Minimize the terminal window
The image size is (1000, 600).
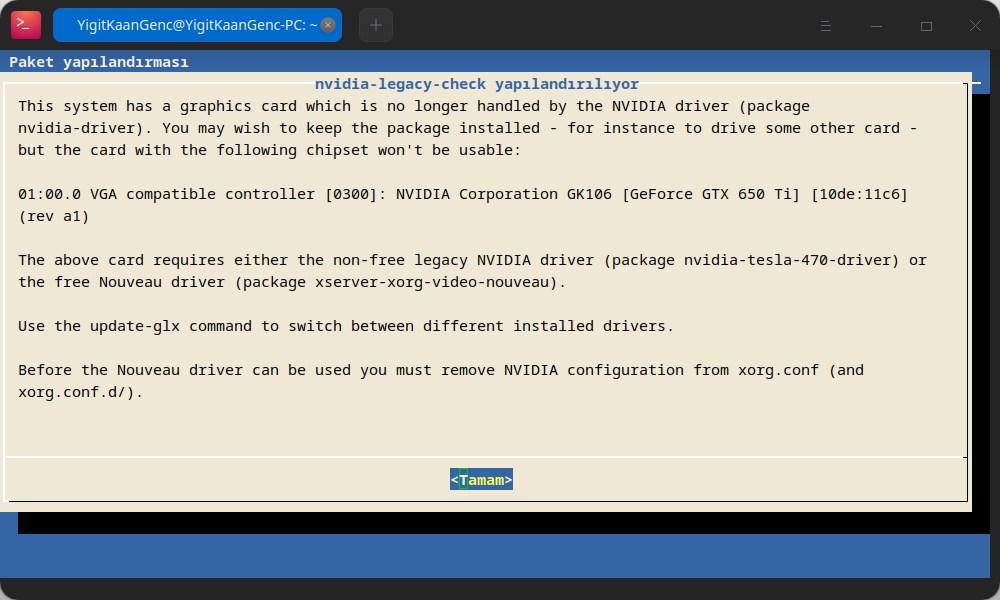coord(876,26)
